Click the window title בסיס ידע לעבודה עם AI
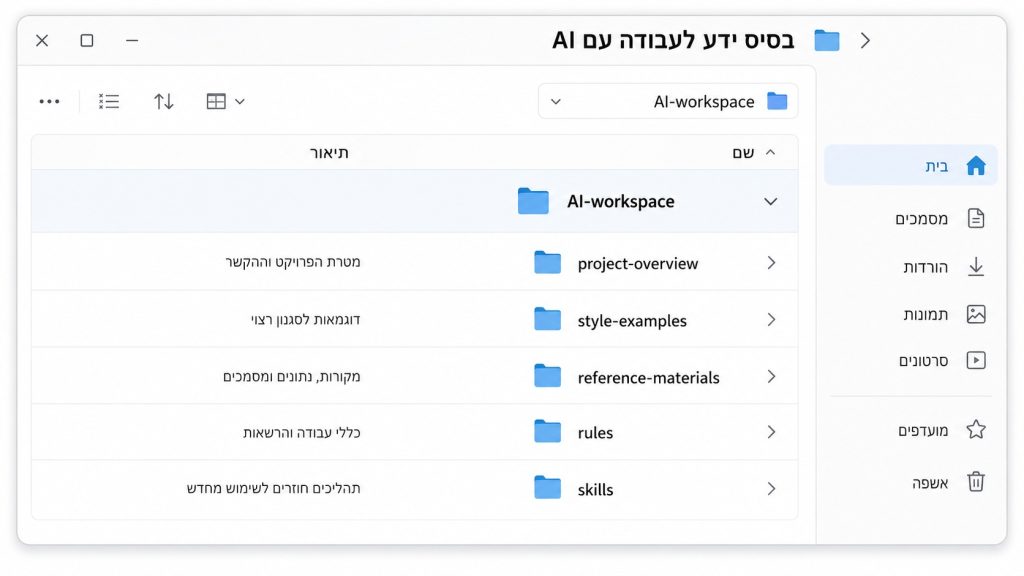1024x576 pixels. coord(673,40)
